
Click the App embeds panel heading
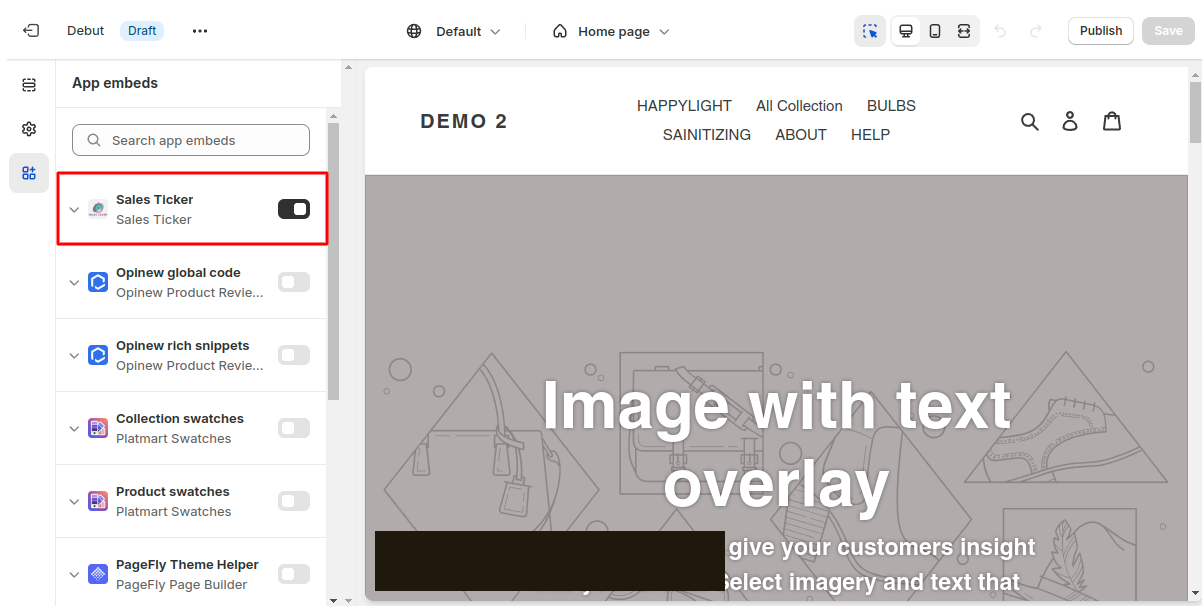[115, 83]
